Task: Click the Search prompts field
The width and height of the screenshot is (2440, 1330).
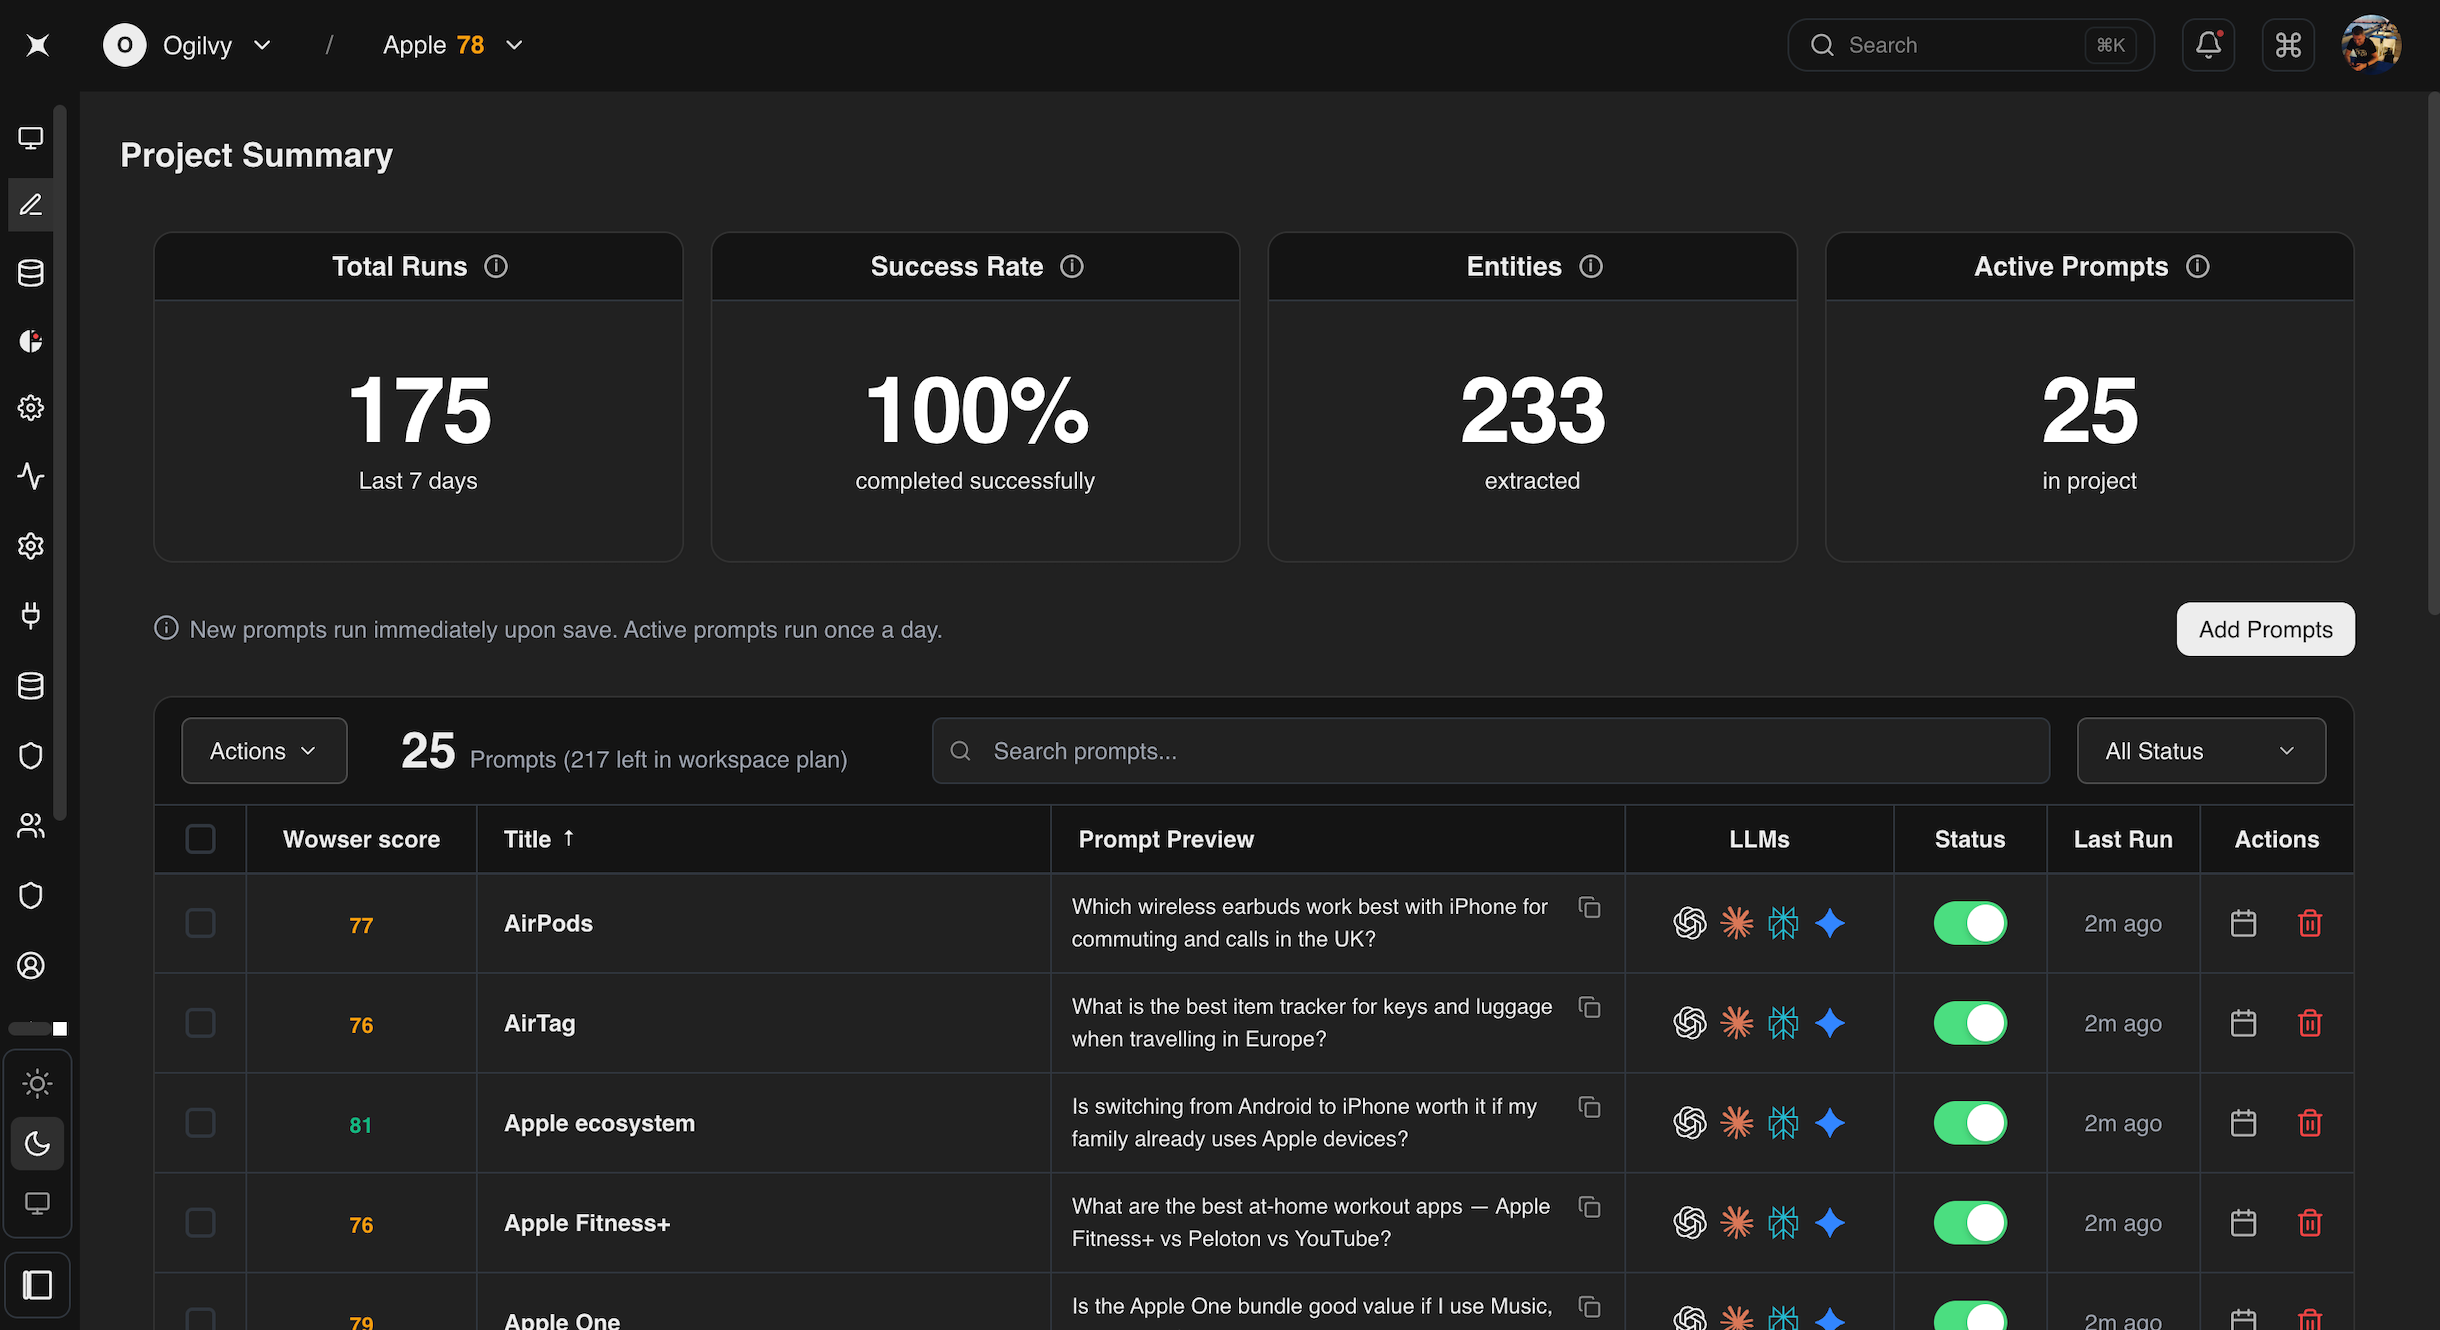Action: click(x=1490, y=751)
